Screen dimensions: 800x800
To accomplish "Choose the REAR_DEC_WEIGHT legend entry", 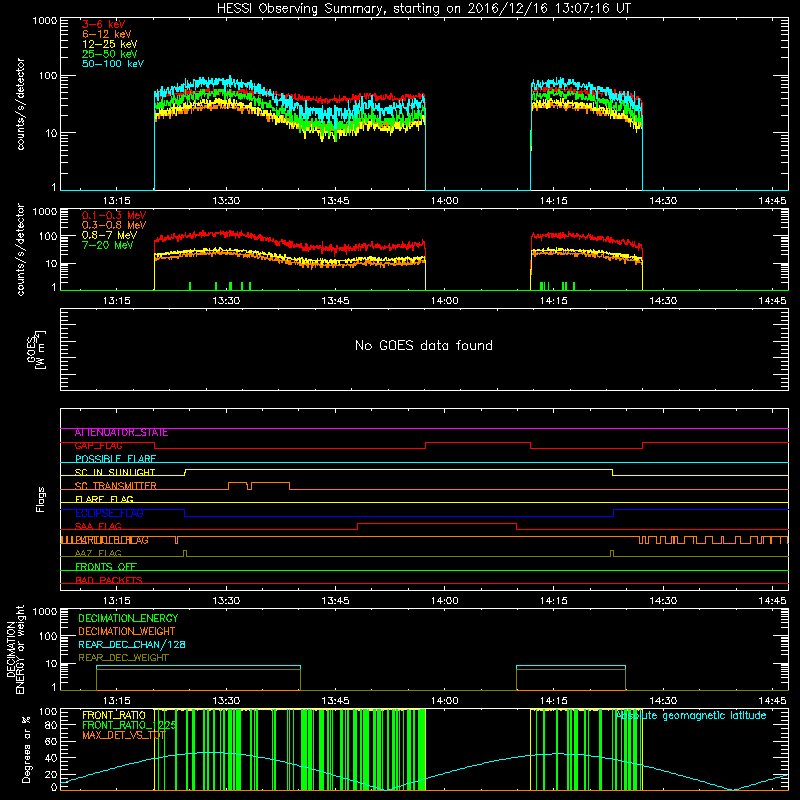I will point(123,658).
